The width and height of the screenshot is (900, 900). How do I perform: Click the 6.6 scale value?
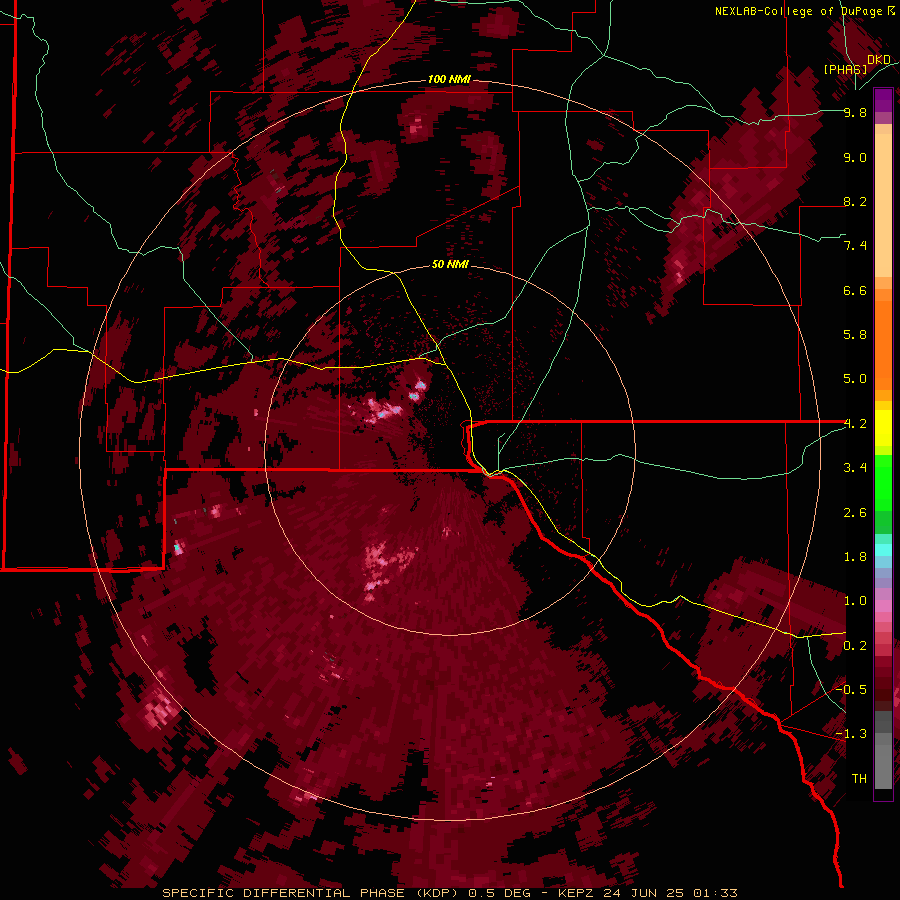click(x=855, y=290)
